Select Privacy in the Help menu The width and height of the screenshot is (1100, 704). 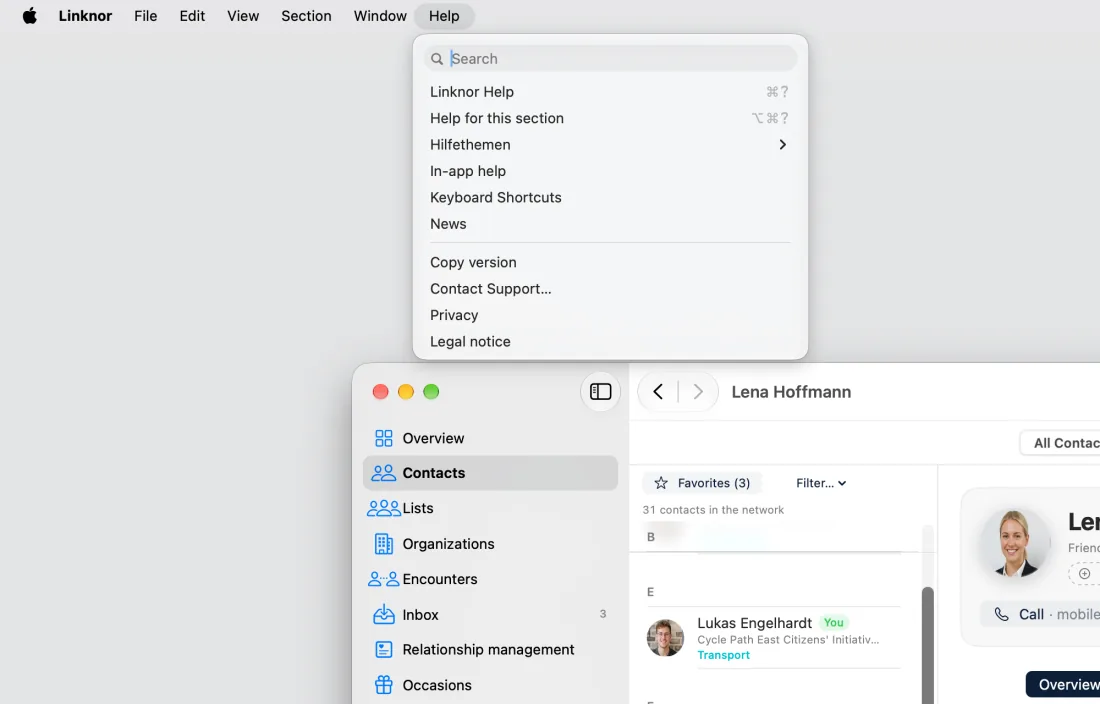click(x=610, y=316)
